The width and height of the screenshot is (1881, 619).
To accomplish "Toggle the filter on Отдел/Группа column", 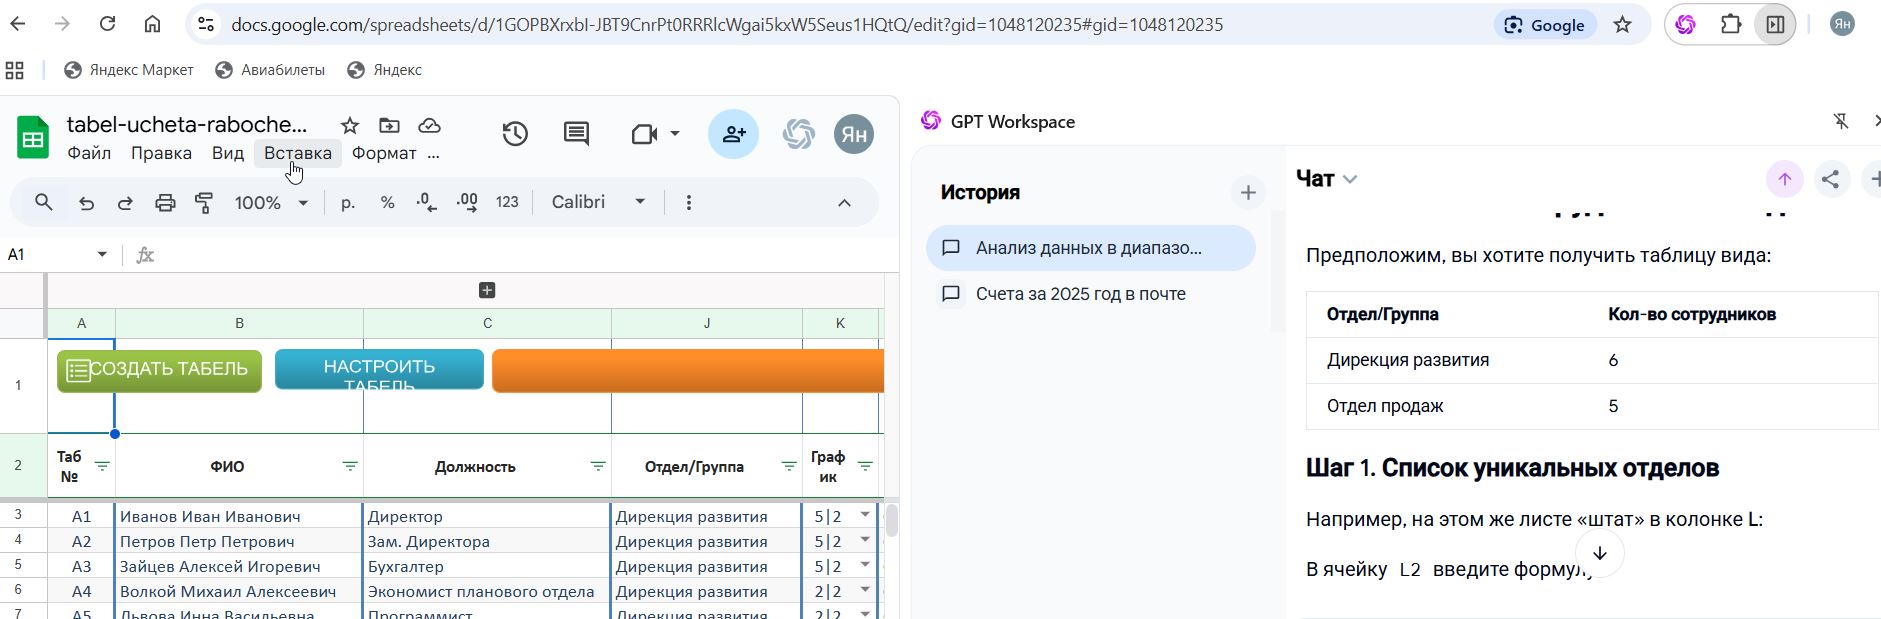I will 789,466.
